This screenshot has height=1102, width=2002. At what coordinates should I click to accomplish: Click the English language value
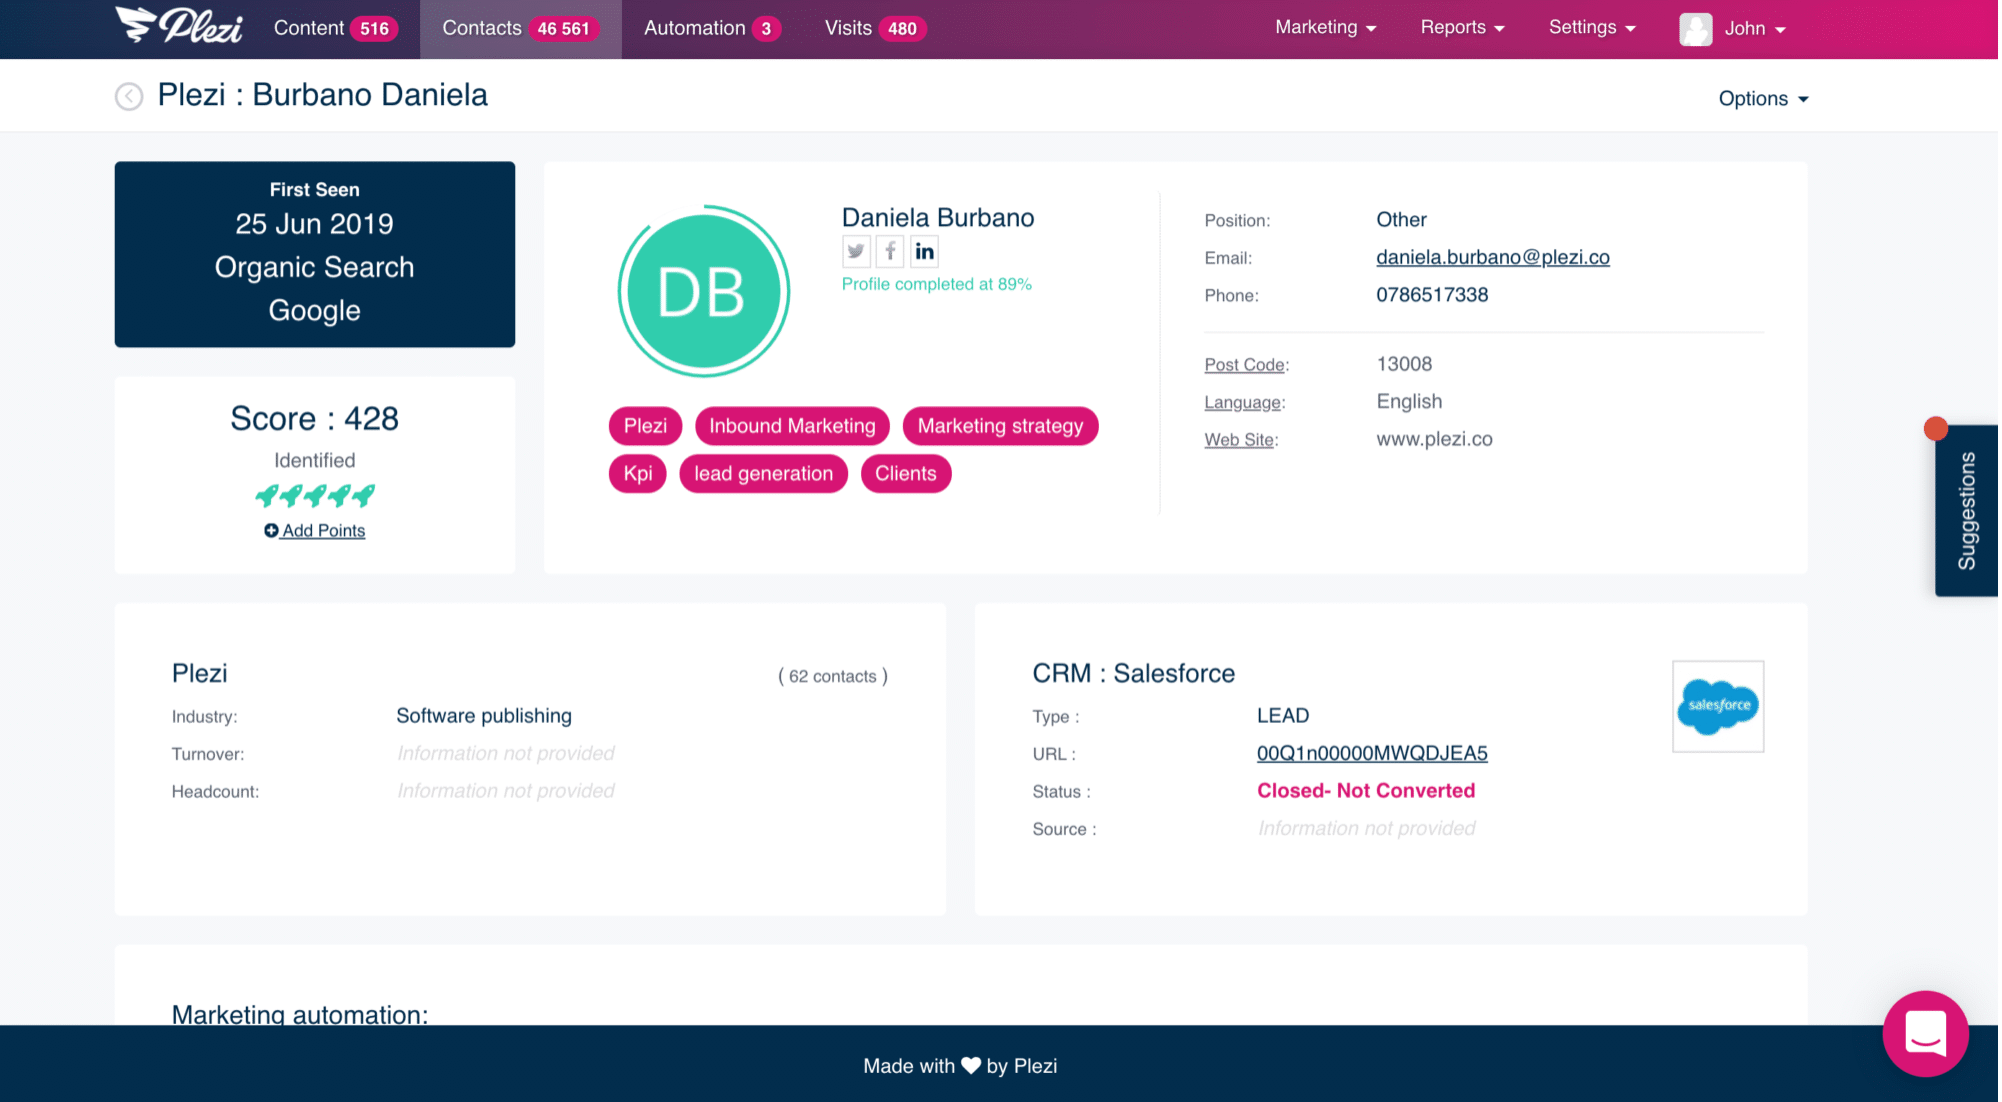click(x=1409, y=401)
